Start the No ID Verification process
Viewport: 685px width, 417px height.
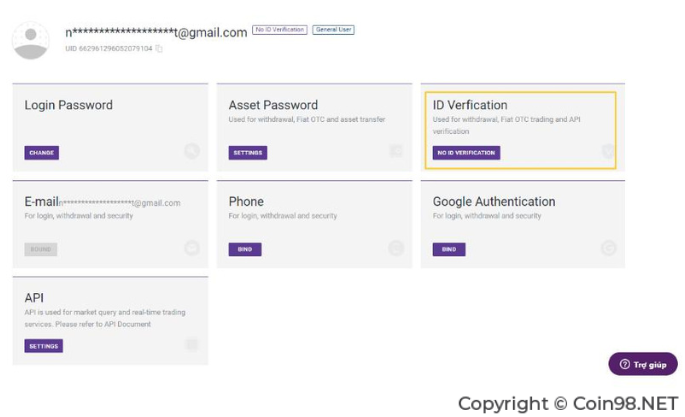pos(466,153)
